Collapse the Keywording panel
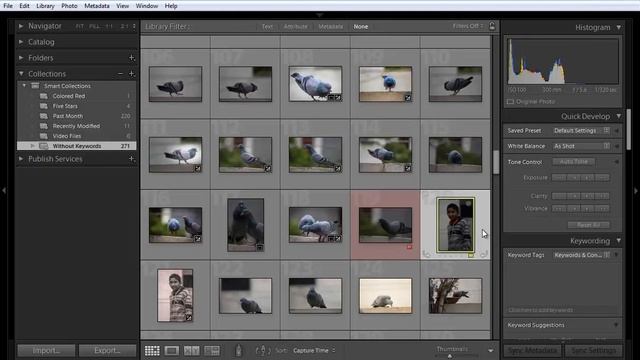Screen dimensions: 640x360 (619, 241)
